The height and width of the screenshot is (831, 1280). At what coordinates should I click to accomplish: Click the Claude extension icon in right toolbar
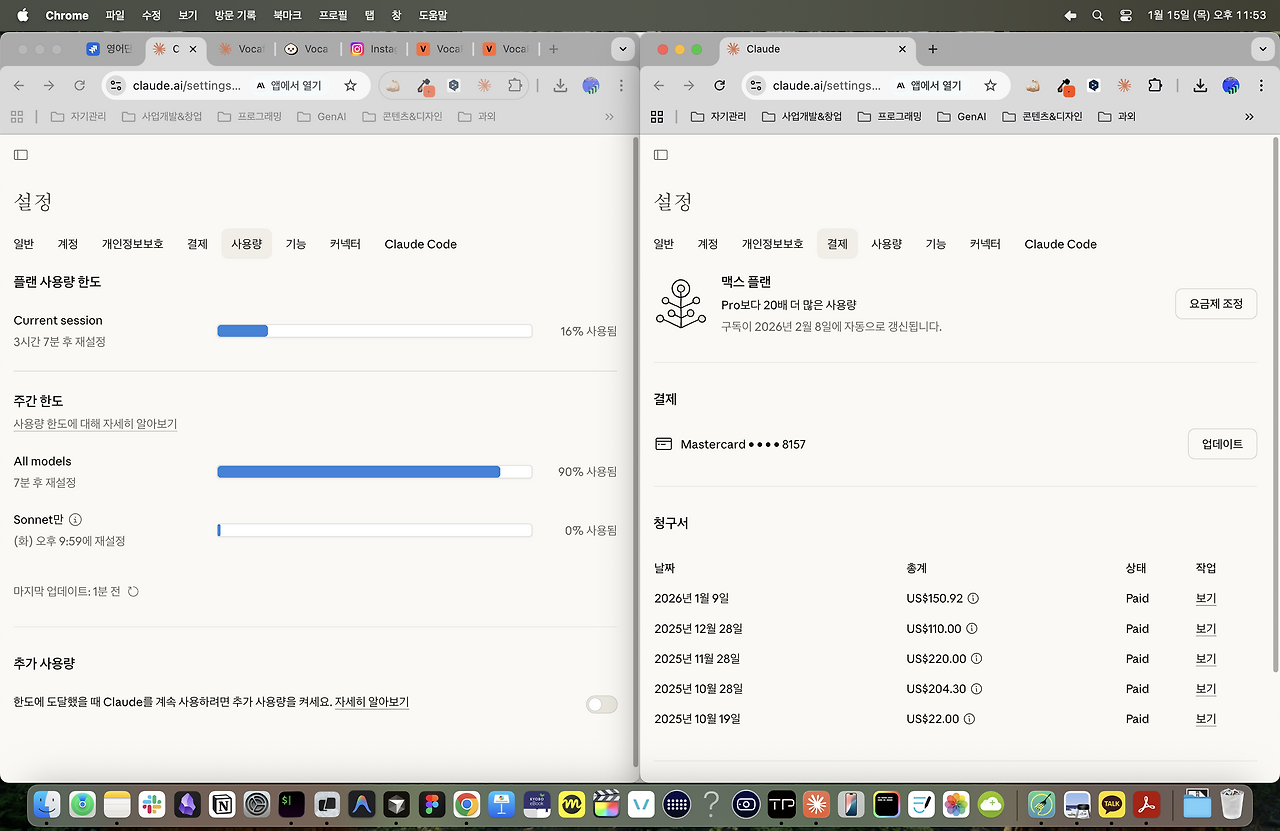coord(1124,86)
